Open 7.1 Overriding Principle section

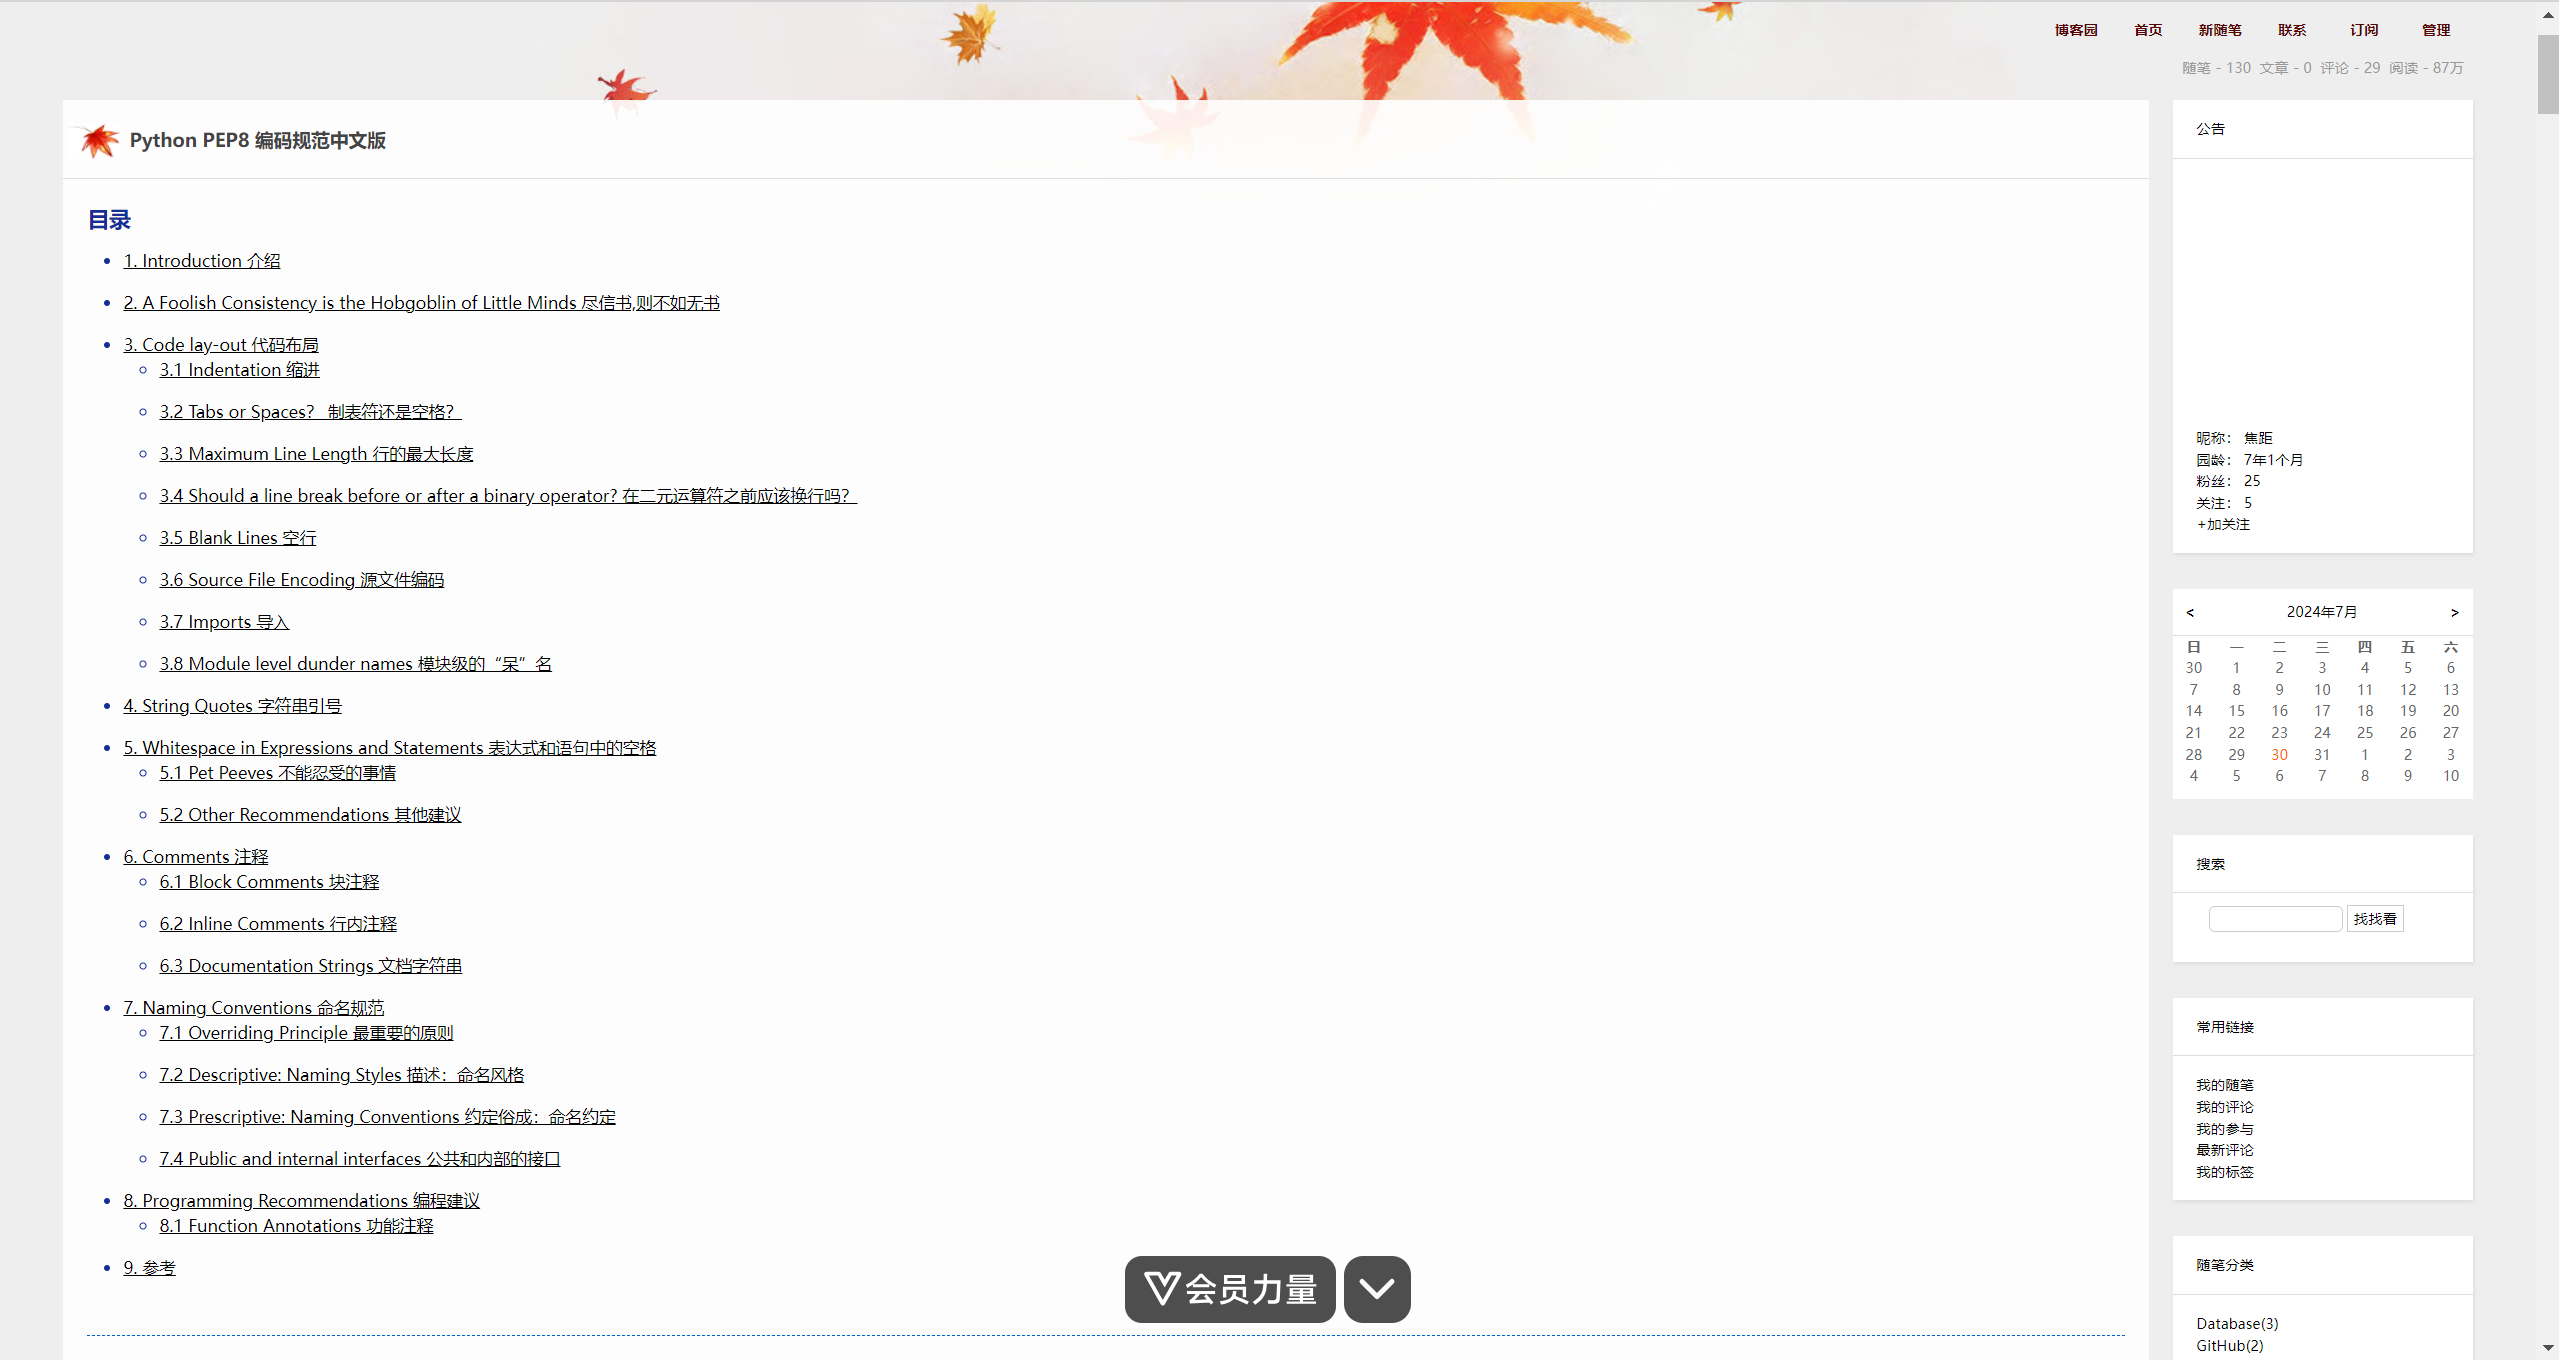pyautogui.click(x=306, y=1033)
